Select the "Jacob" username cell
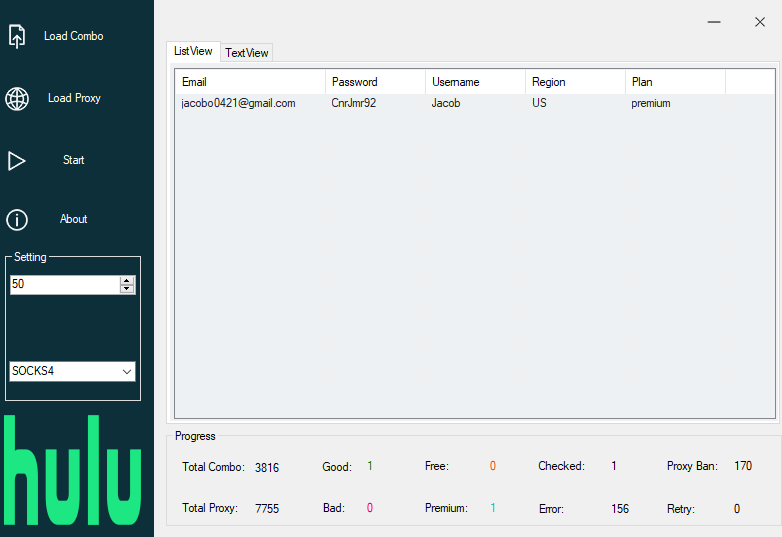 click(446, 103)
